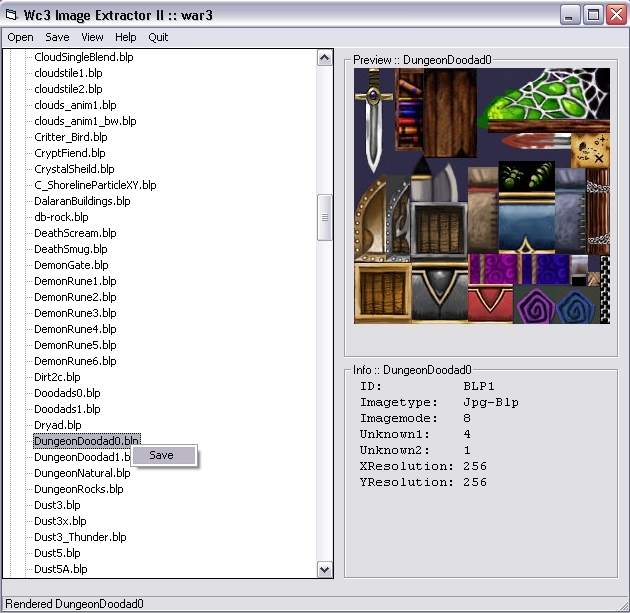Image resolution: width=630 pixels, height=613 pixels.
Task: Select Dust5.blp
Action: [x=57, y=554]
